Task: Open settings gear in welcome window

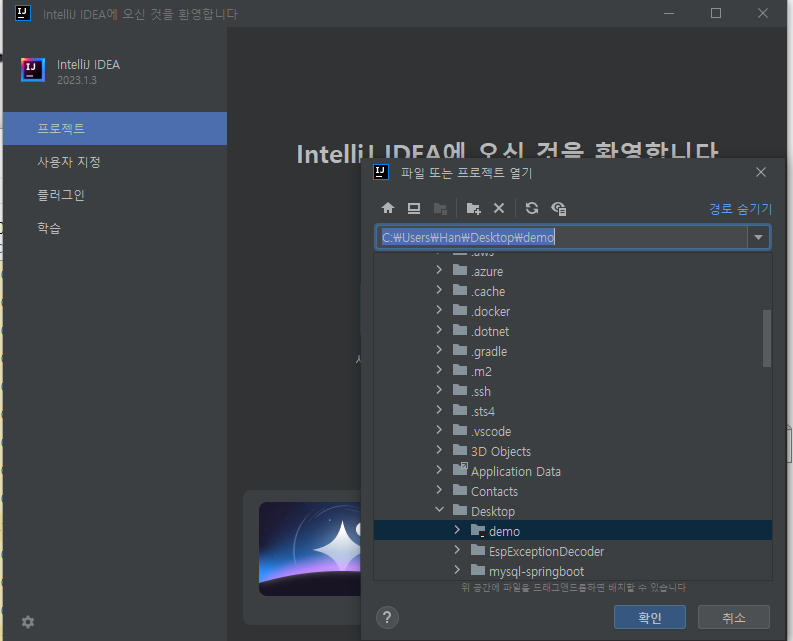Action: pos(28,622)
